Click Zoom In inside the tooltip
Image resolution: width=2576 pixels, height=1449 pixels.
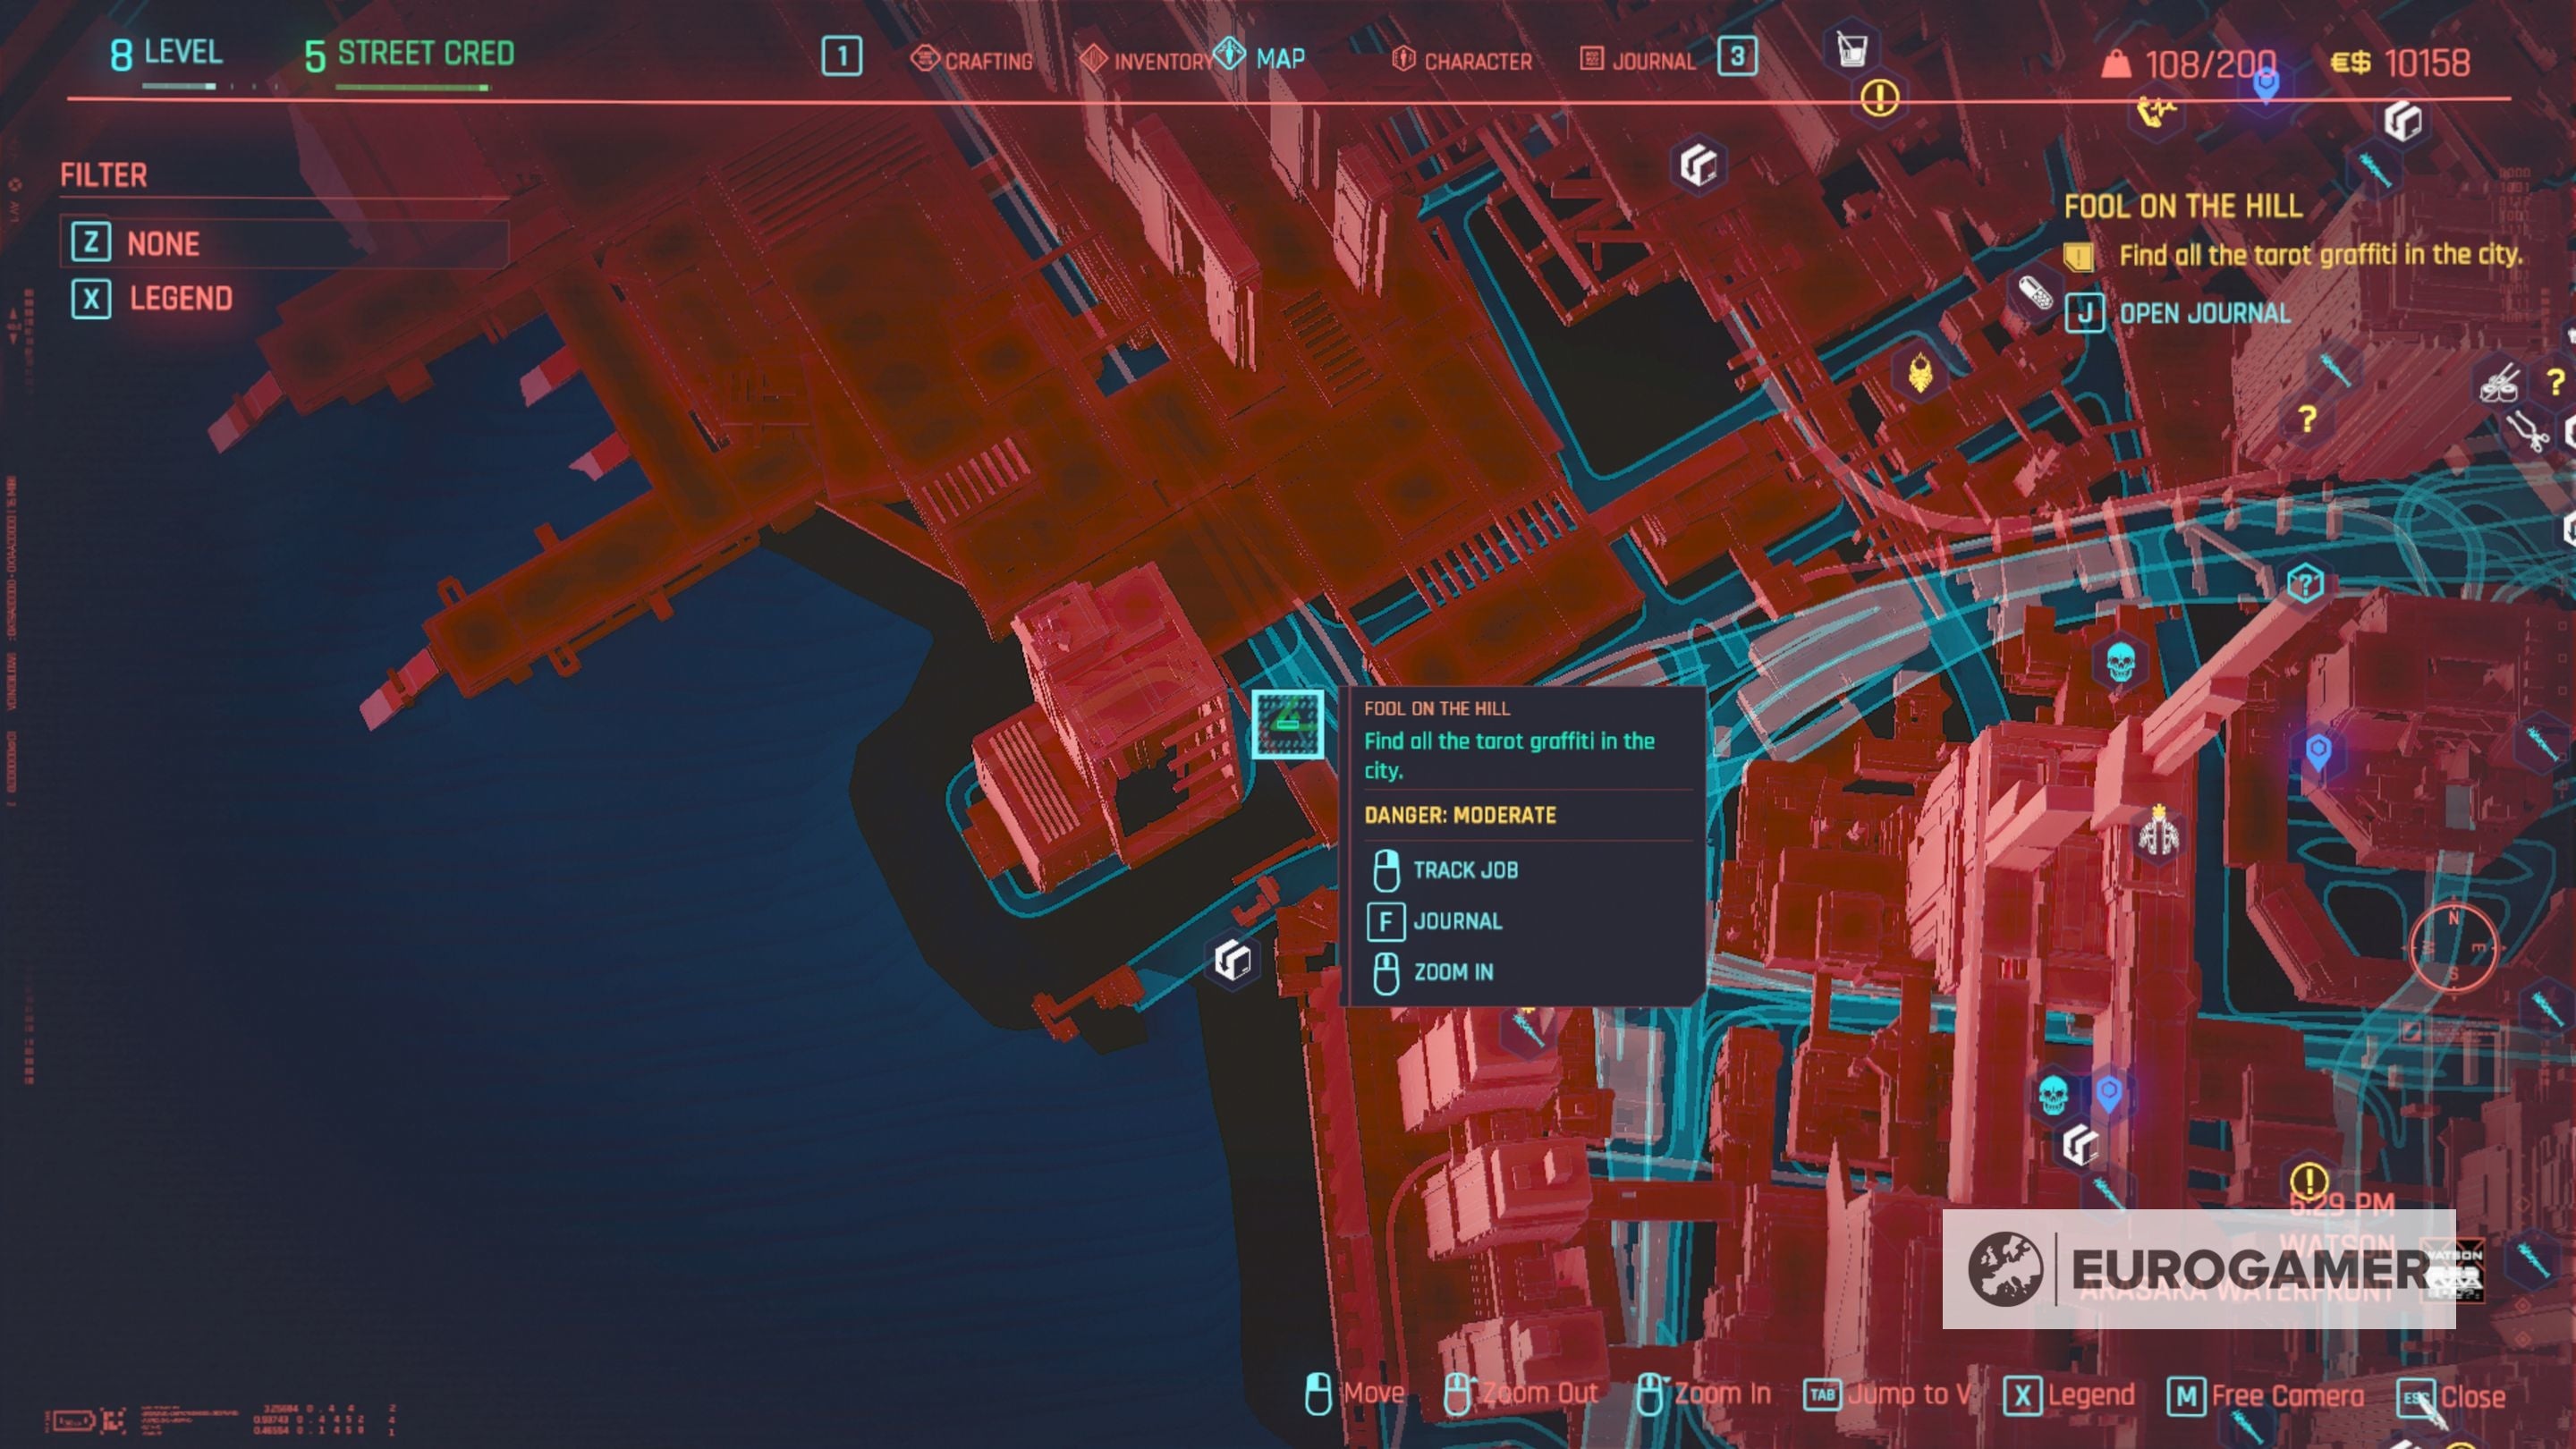pos(1433,972)
